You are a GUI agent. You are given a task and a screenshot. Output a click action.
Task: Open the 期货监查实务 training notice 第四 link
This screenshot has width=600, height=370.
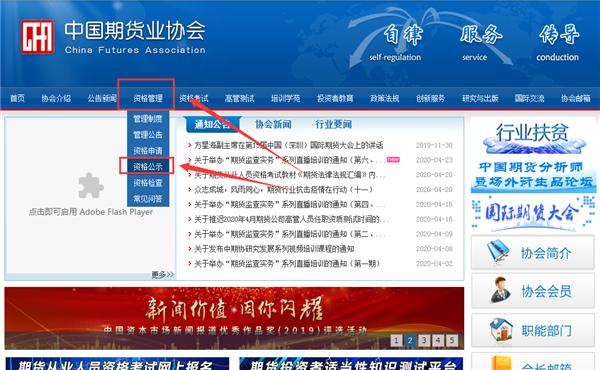pyautogui.click(x=290, y=204)
